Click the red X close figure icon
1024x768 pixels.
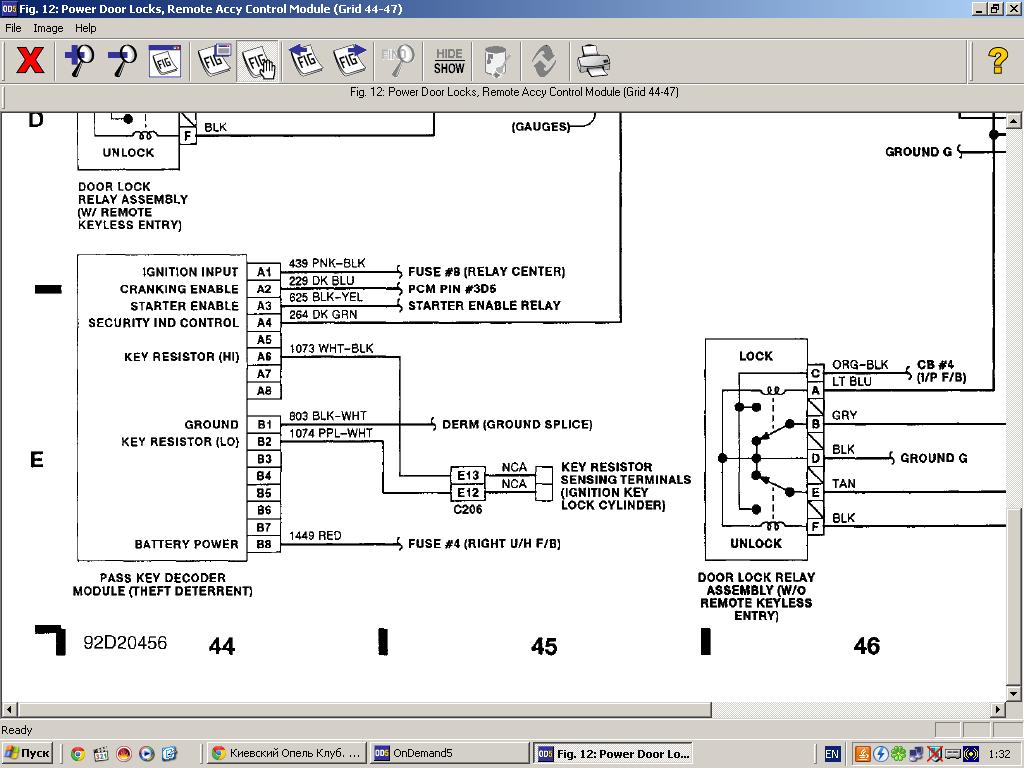[30, 61]
